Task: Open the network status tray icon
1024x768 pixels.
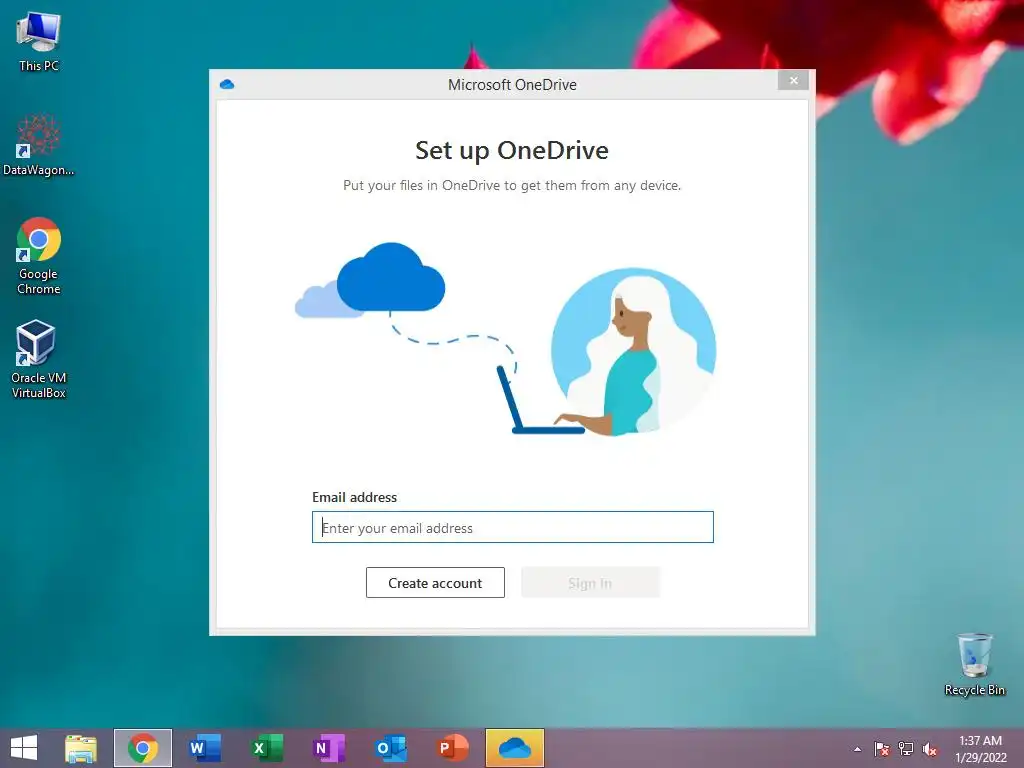Action: (x=906, y=749)
